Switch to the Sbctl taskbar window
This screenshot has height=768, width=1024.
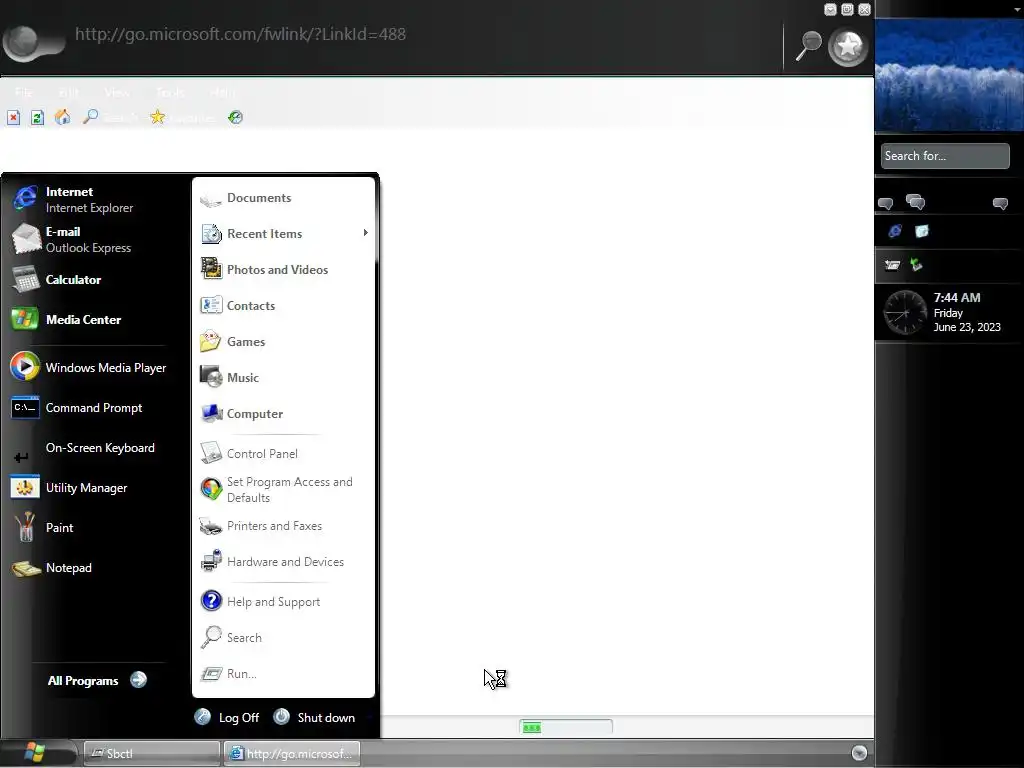click(152, 754)
